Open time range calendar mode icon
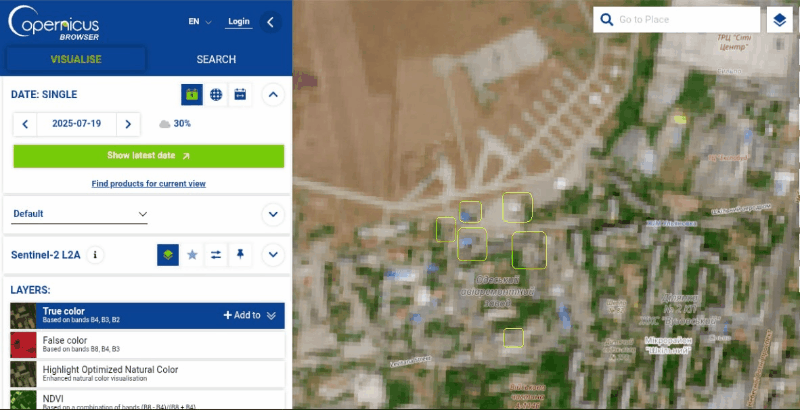The height and width of the screenshot is (410, 800). coord(240,94)
